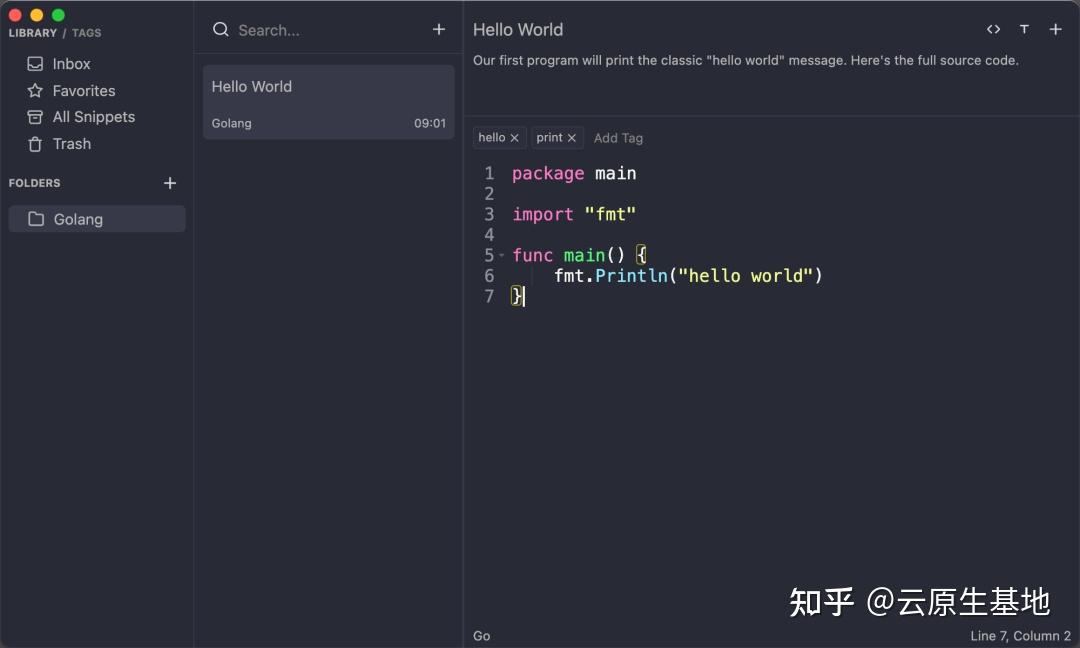
Task: Switch to the LIBRARY view
Action: coord(32,32)
